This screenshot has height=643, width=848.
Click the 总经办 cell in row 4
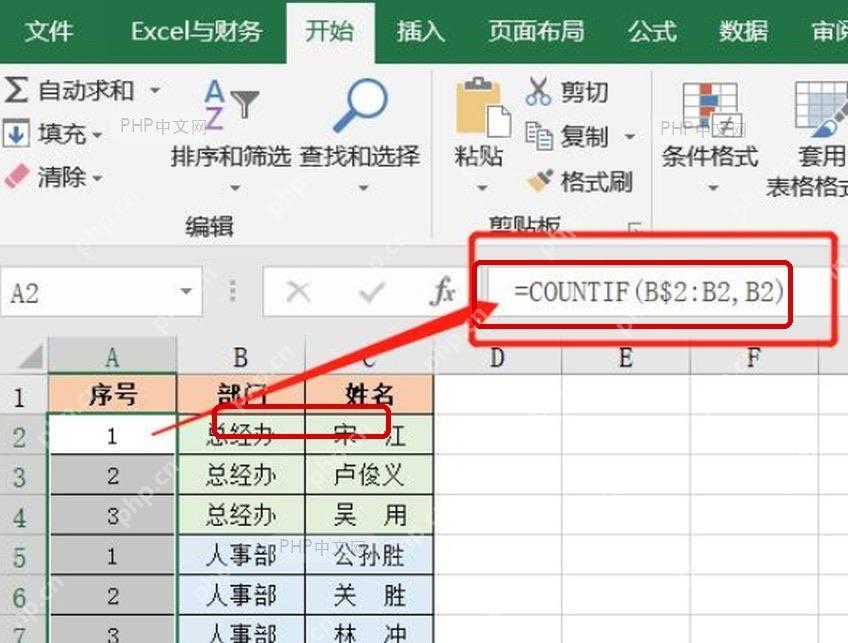[241, 515]
